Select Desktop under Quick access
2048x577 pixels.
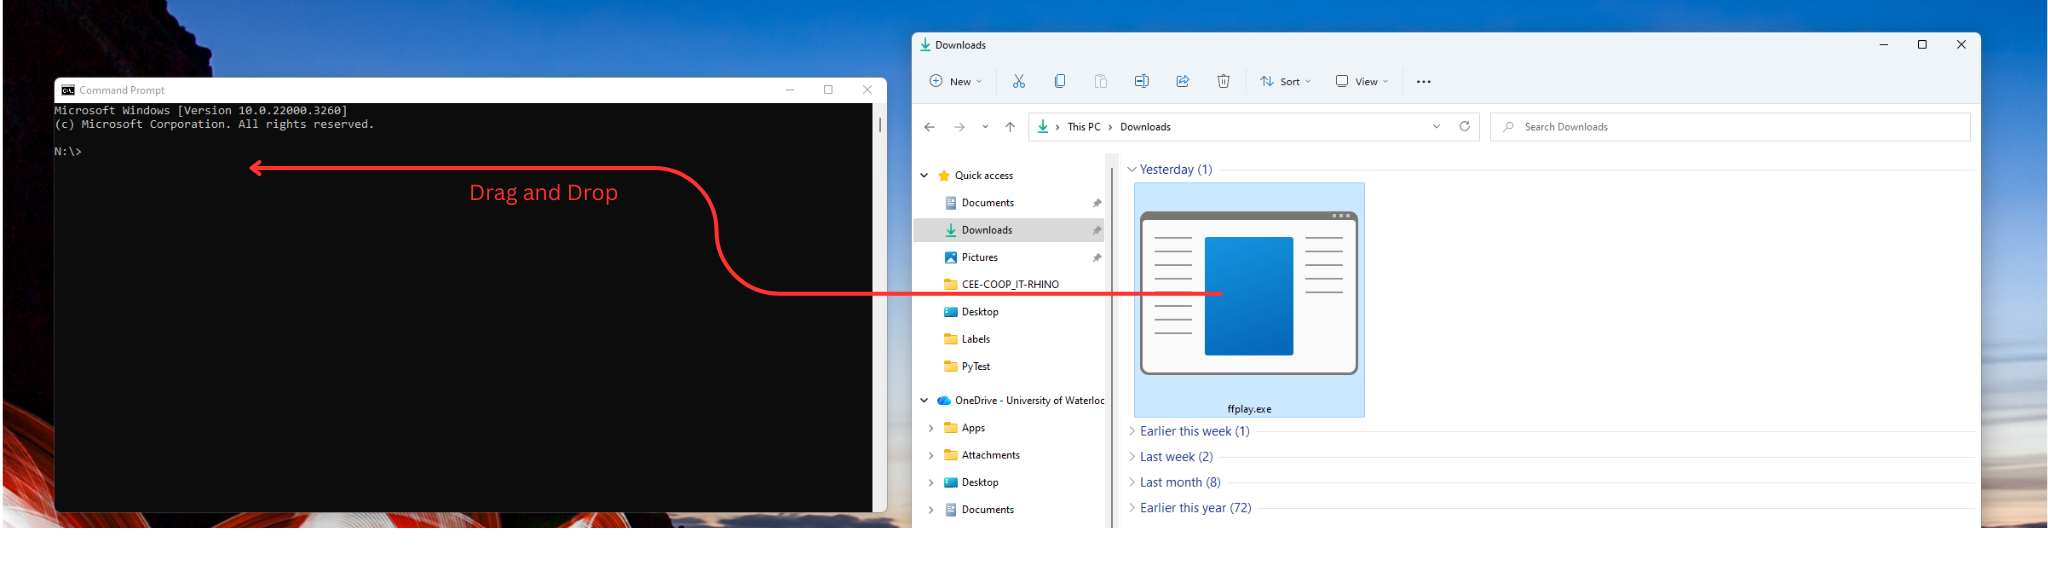[1009, 312]
